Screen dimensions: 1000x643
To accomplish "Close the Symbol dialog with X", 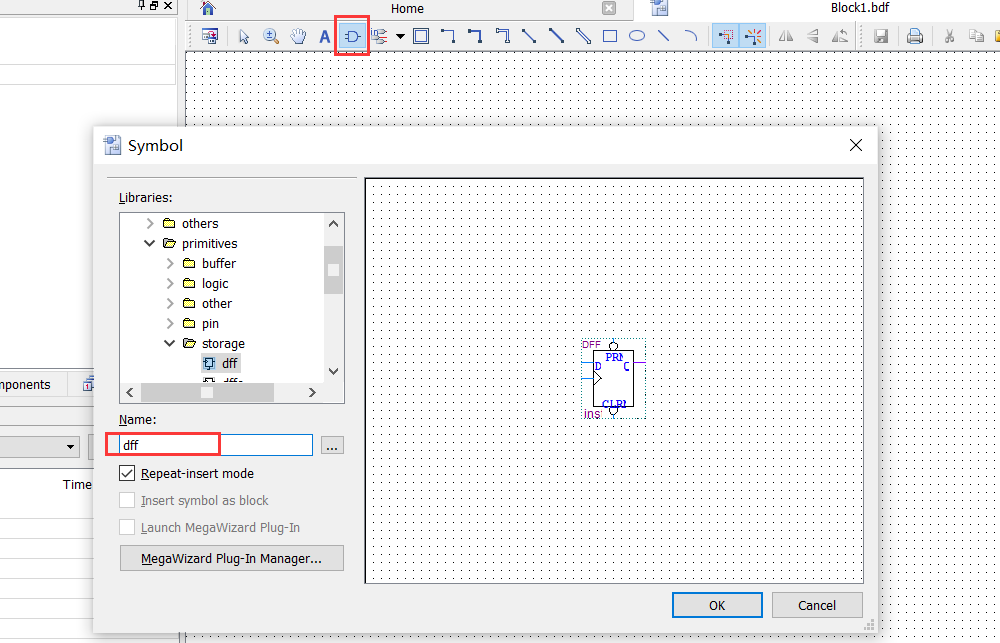I will pyautogui.click(x=856, y=145).
